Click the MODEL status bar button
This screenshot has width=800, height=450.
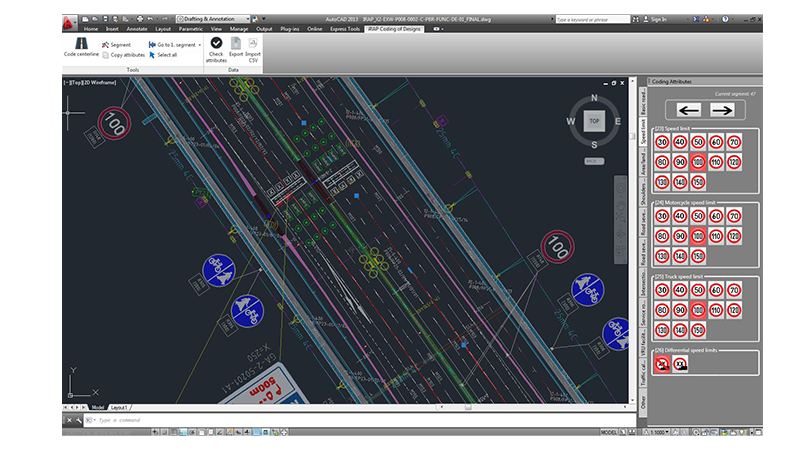tap(609, 432)
